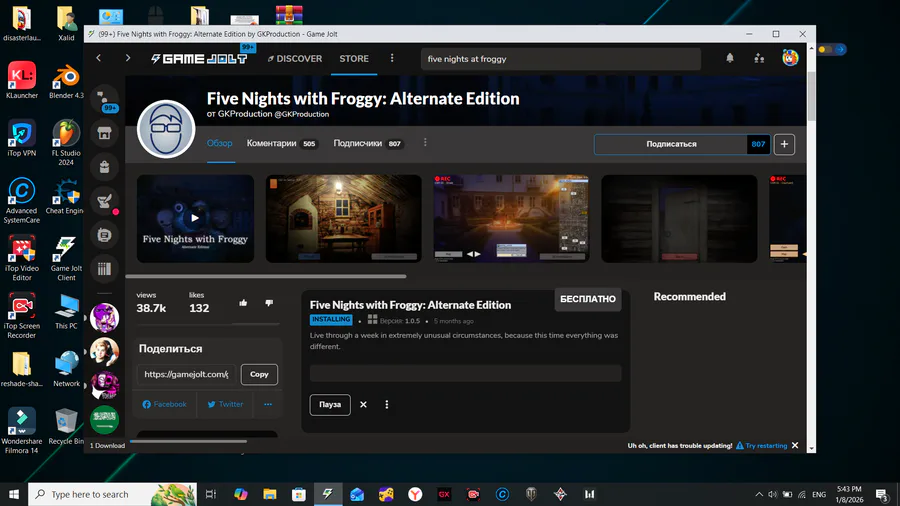Click the Copy button

[259, 374]
